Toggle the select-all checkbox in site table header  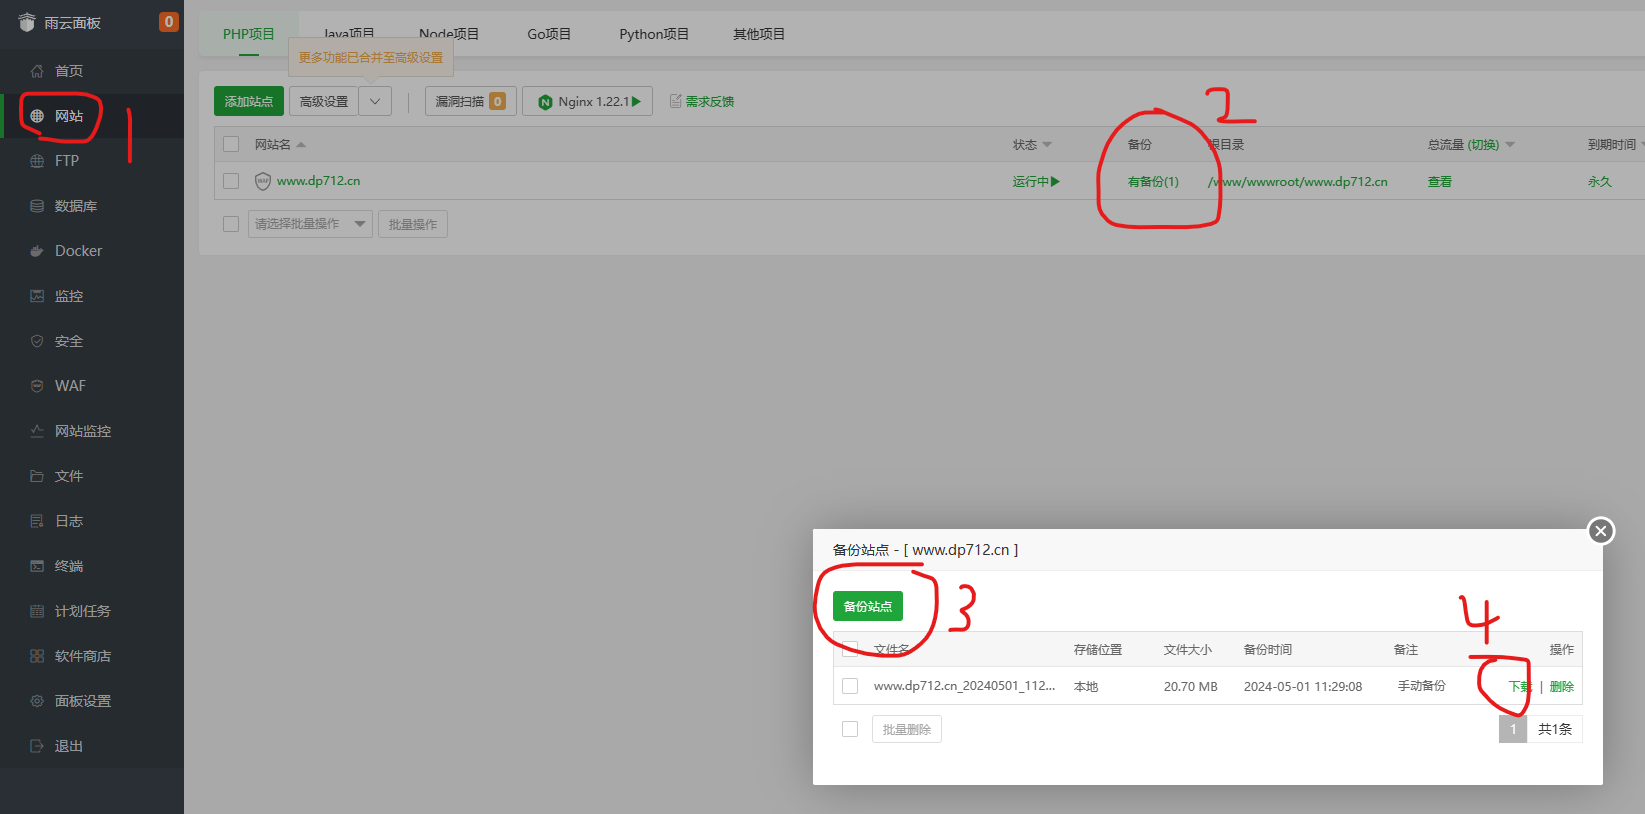[231, 144]
